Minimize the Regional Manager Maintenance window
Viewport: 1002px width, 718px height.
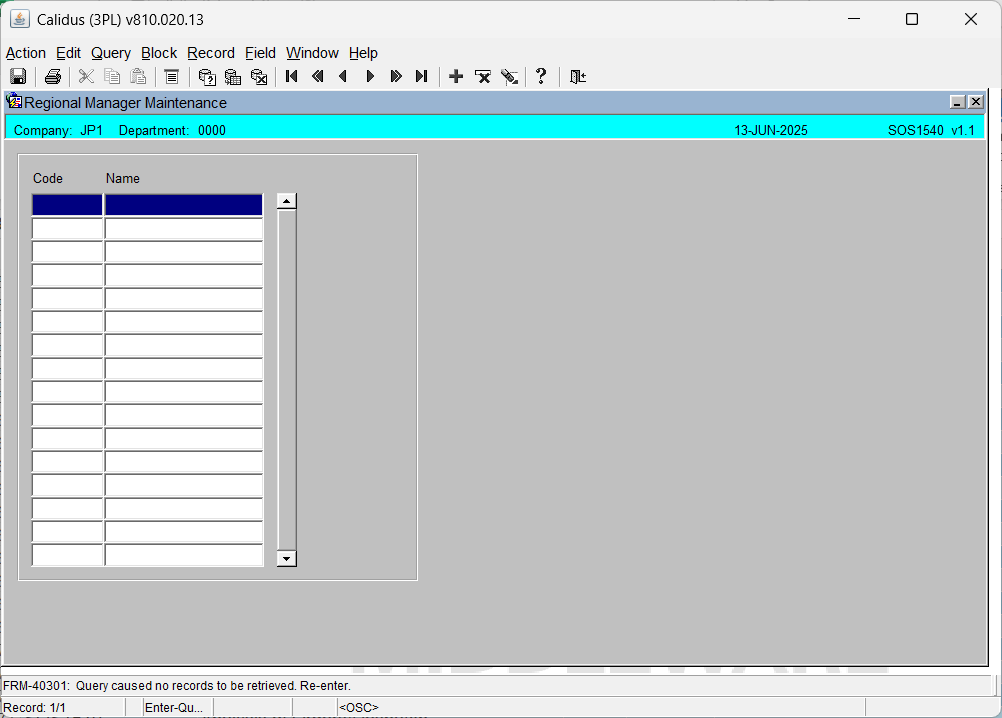pos(957,102)
